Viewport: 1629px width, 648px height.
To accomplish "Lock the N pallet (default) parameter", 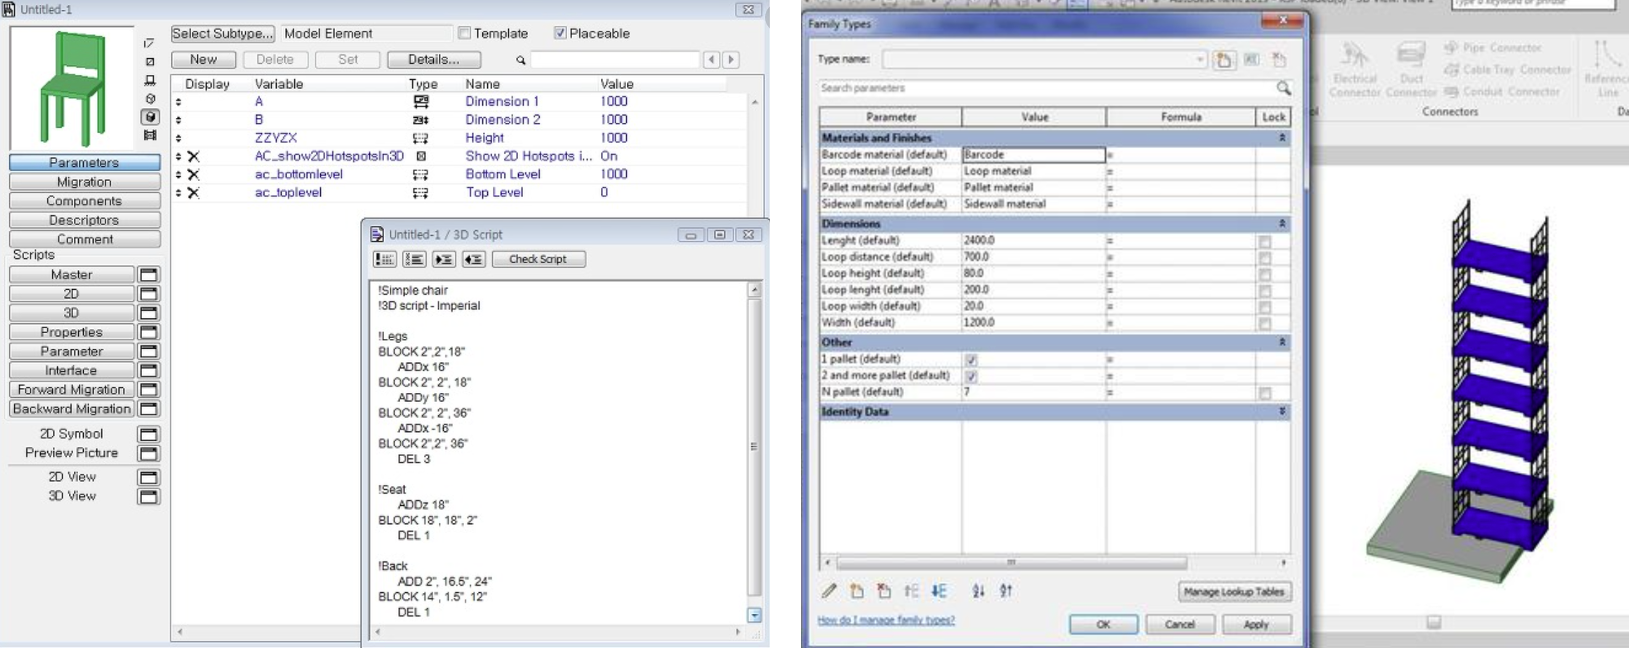I will (1265, 393).
